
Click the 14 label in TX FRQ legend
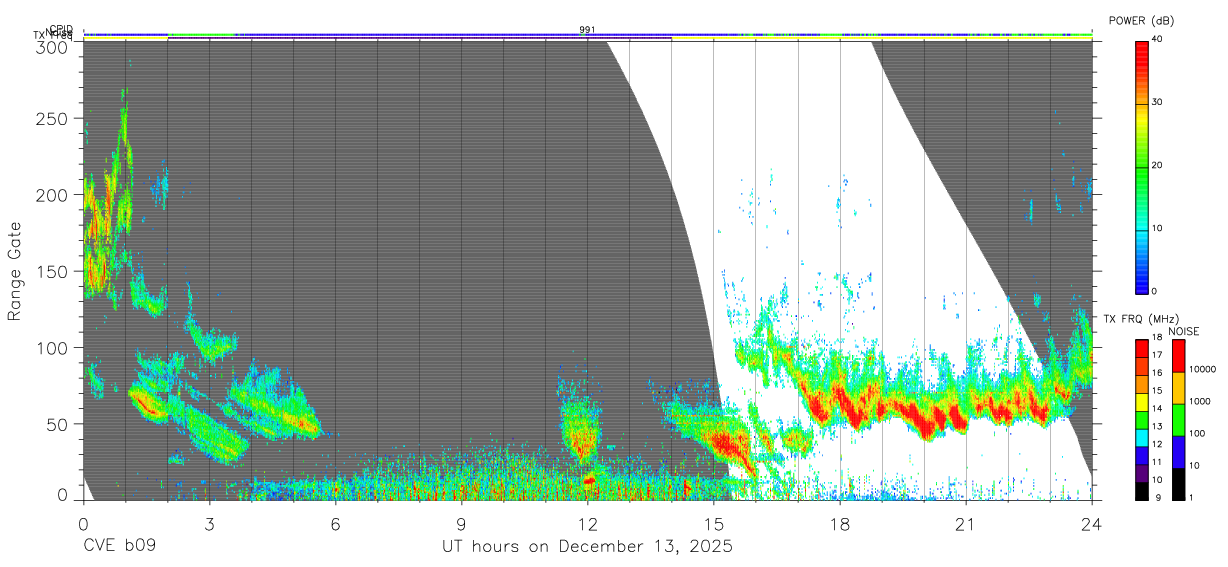pos(1158,409)
